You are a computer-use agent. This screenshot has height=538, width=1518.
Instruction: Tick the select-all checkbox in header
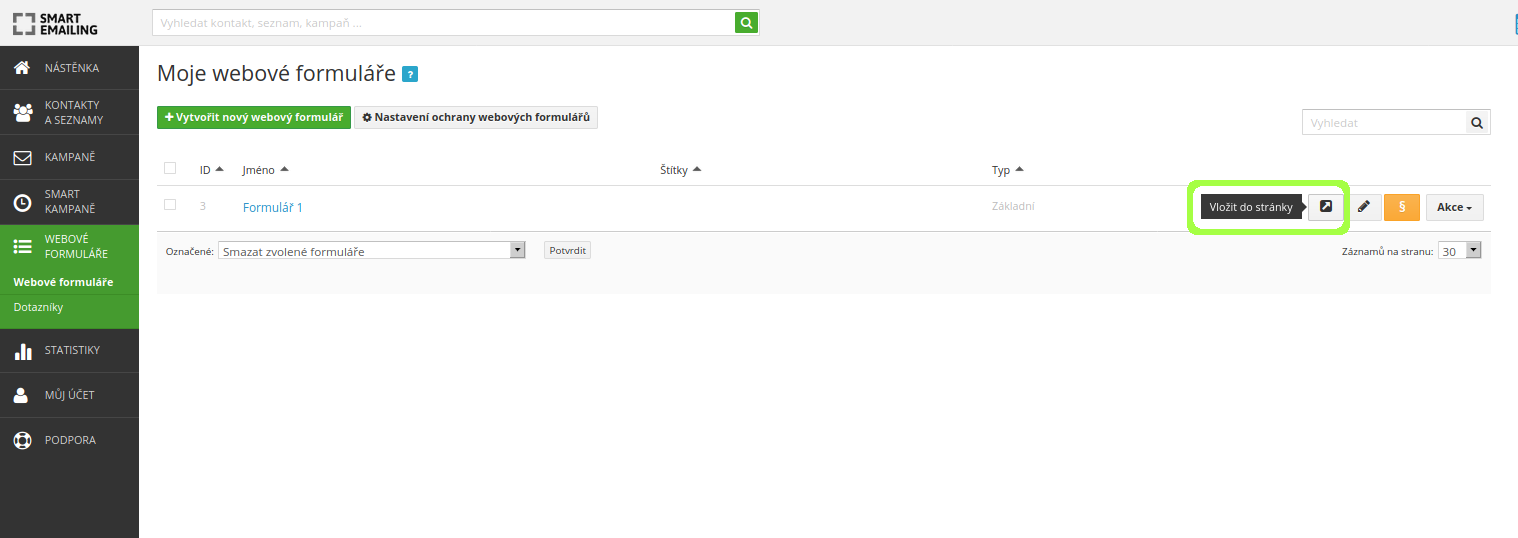point(170,168)
